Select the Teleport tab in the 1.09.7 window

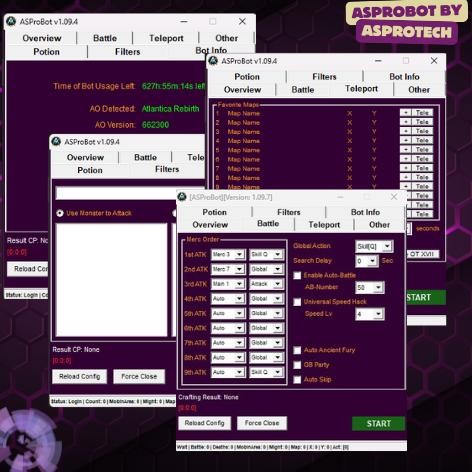click(324, 225)
